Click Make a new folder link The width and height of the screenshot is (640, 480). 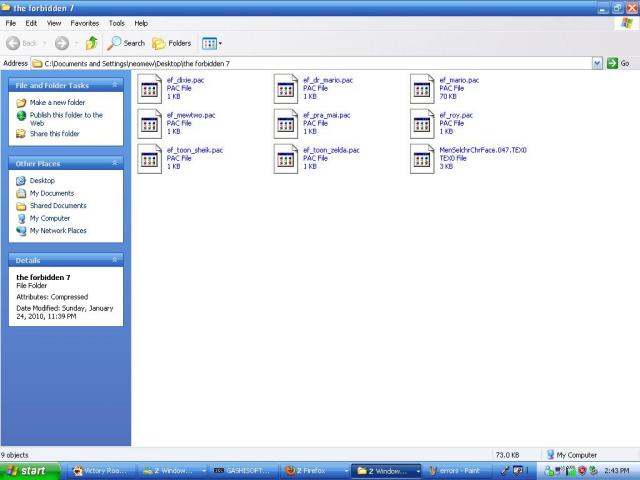pos(57,102)
